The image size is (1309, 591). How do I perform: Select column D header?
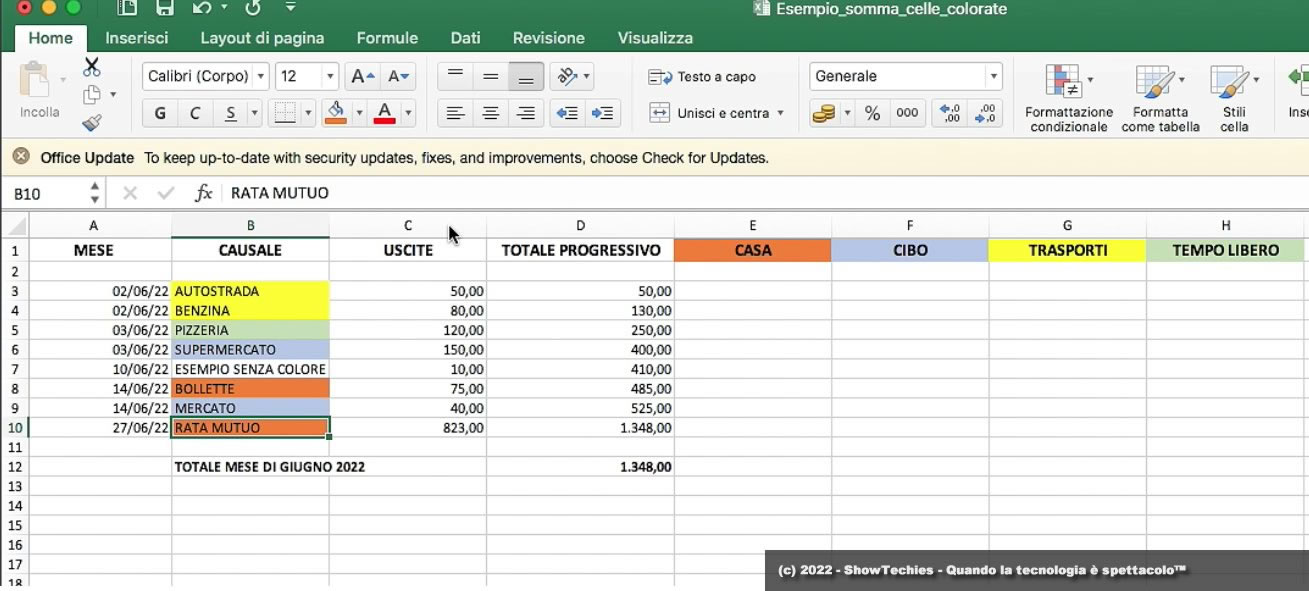[x=580, y=225]
